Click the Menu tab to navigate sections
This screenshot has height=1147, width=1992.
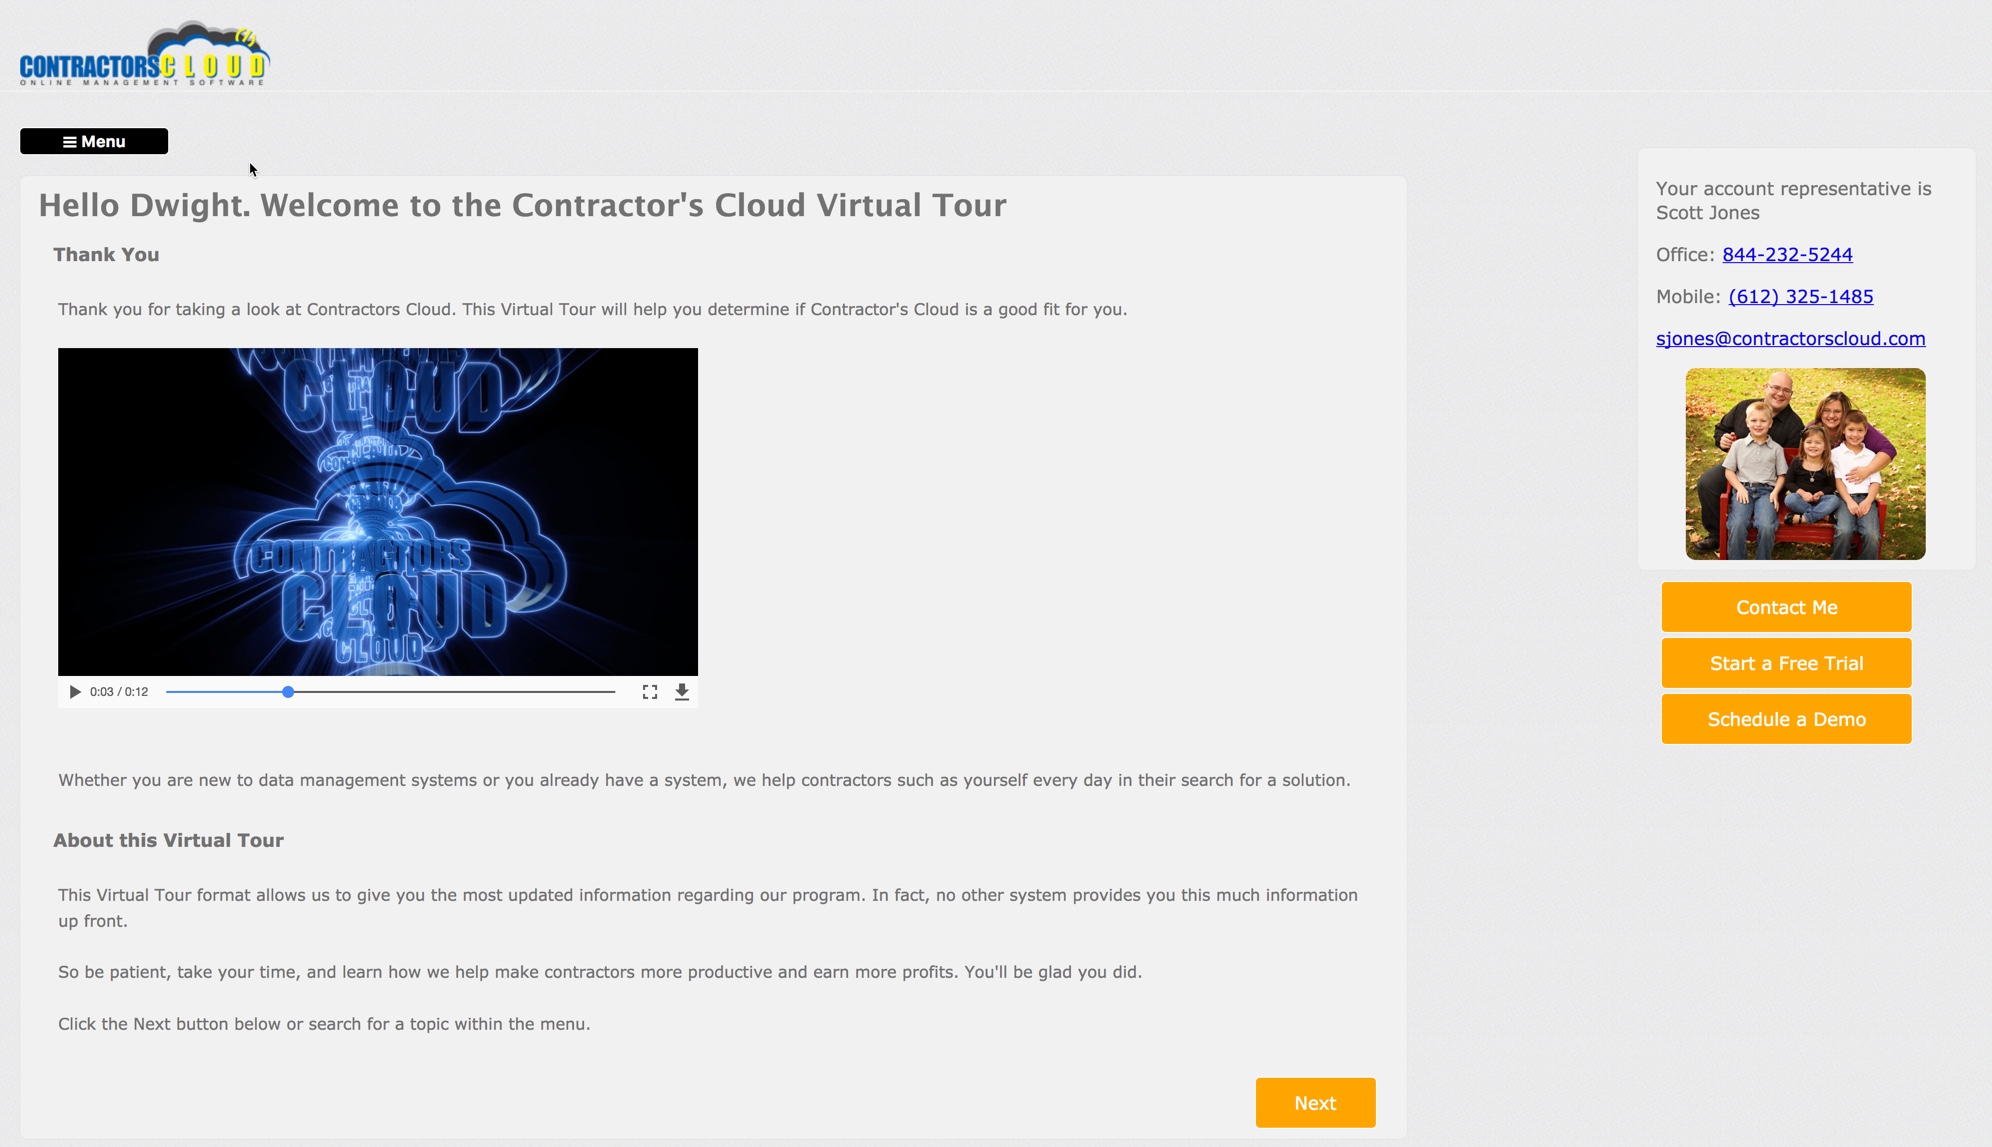pyautogui.click(x=93, y=140)
